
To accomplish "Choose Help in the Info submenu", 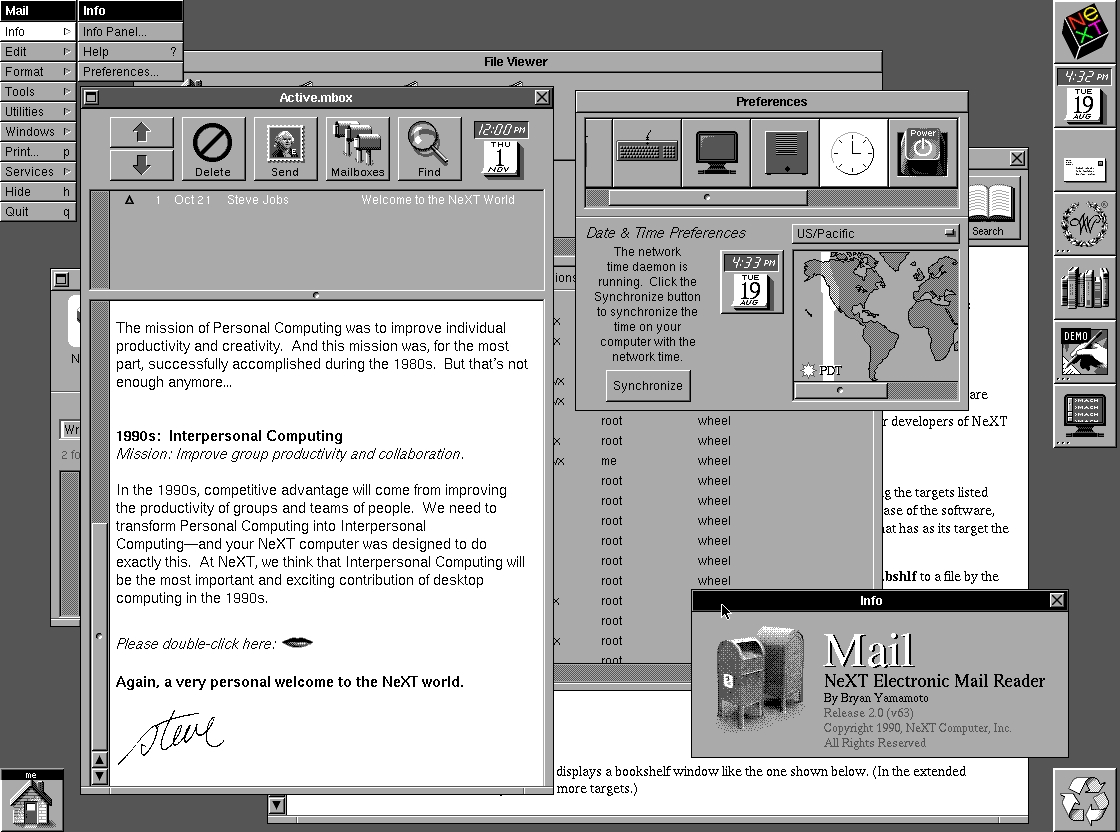I will pyautogui.click(x=130, y=51).
